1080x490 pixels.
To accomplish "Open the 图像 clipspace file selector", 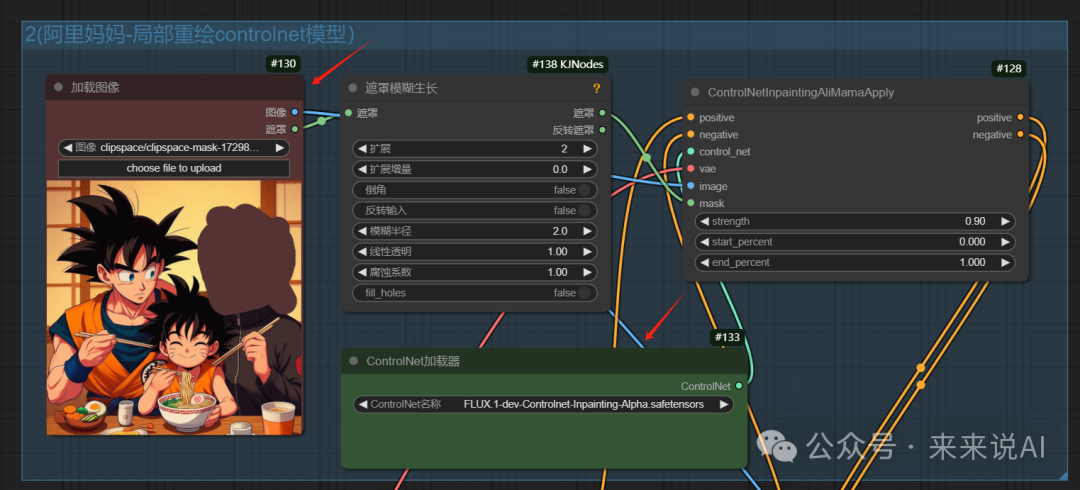I will [174, 147].
